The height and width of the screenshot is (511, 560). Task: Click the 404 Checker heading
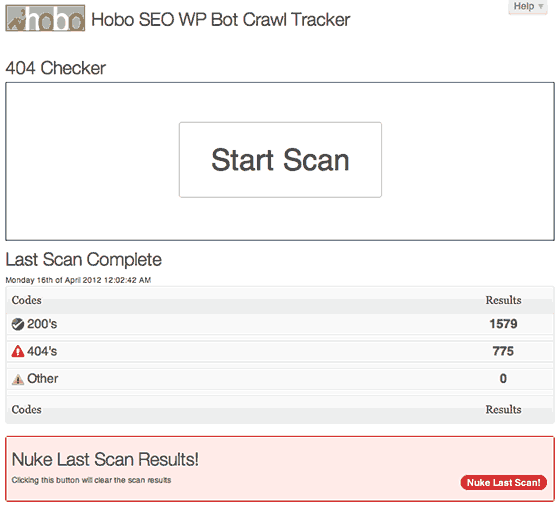click(56, 68)
